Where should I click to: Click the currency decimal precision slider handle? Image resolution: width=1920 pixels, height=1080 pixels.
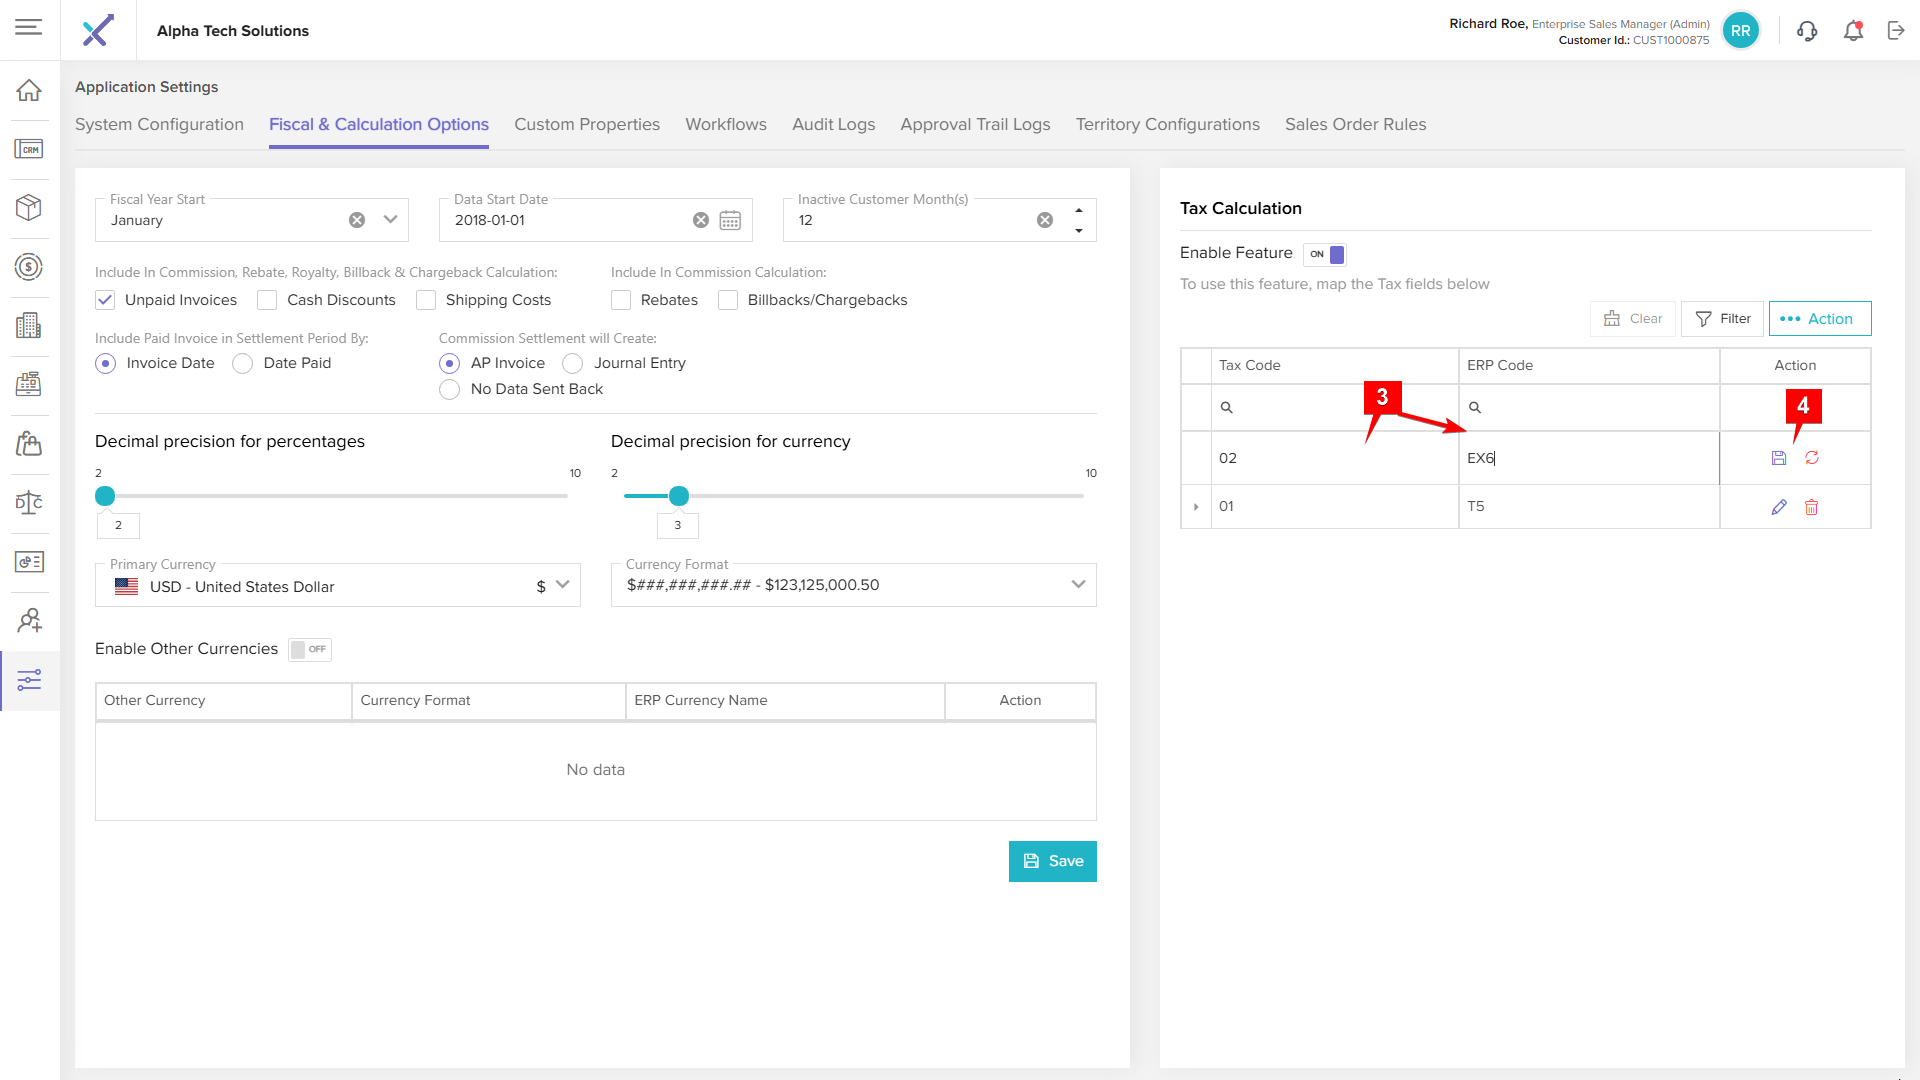point(679,496)
